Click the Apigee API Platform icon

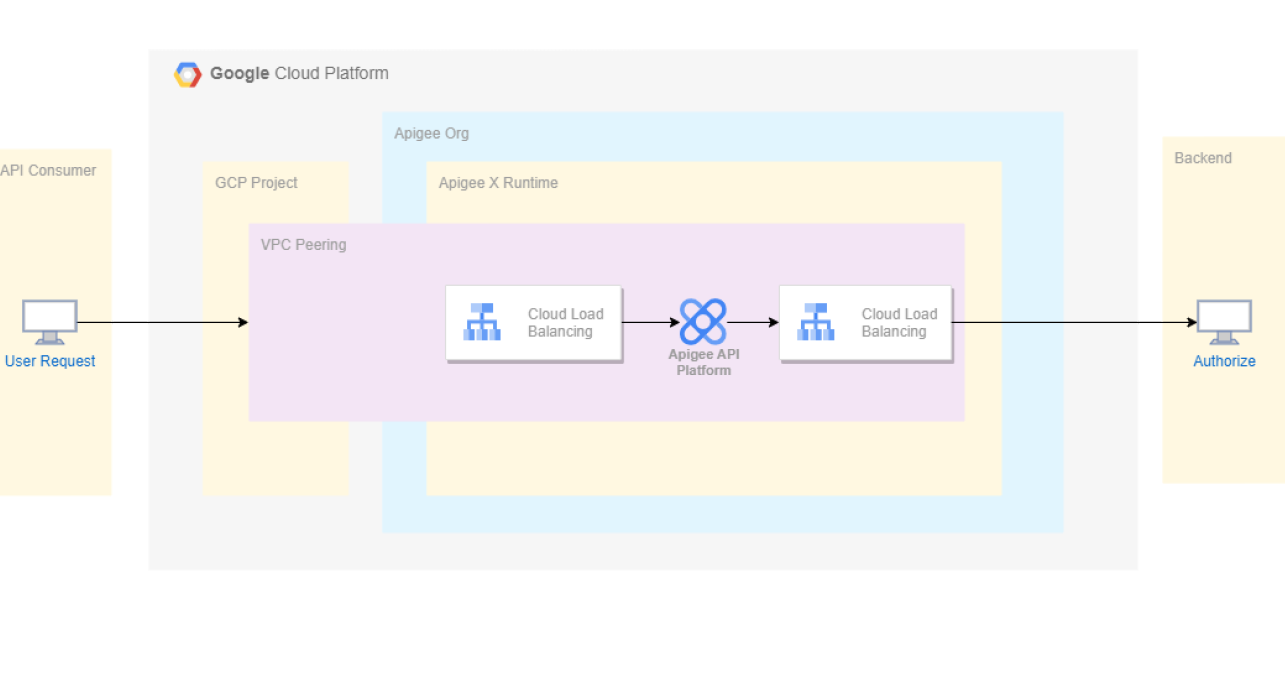point(703,322)
